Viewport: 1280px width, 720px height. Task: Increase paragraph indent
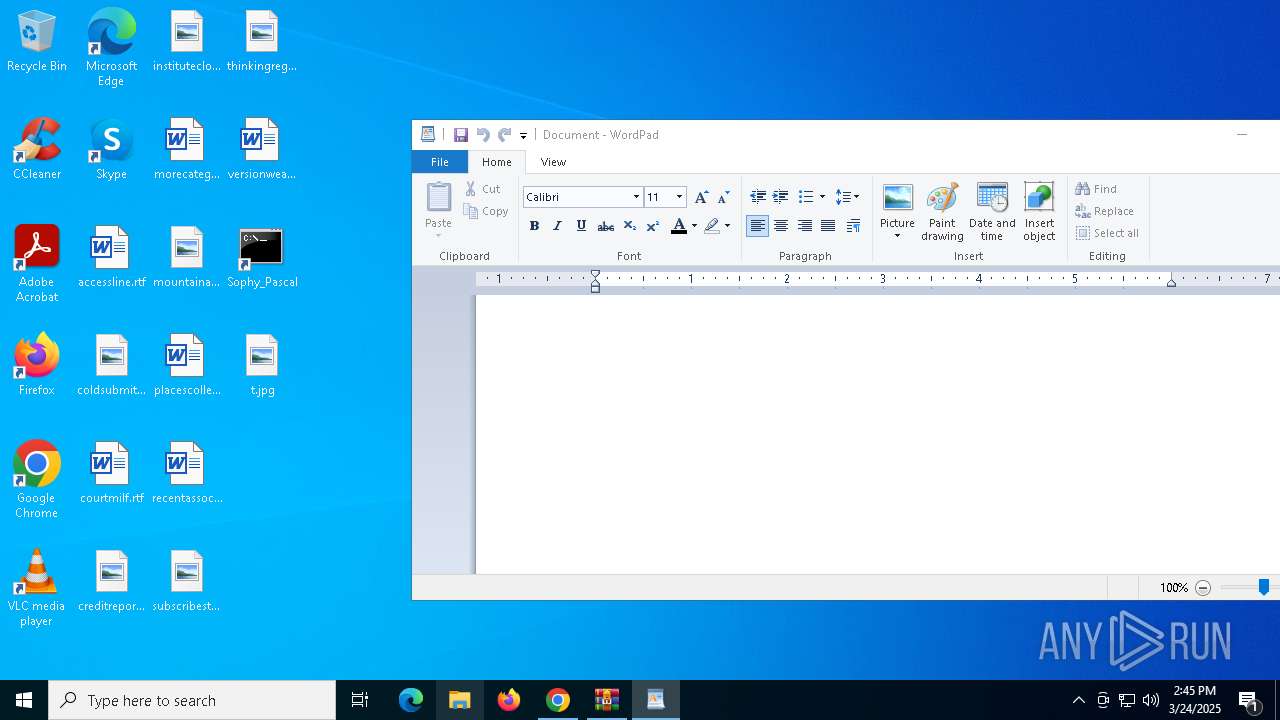click(x=781, y=197)
